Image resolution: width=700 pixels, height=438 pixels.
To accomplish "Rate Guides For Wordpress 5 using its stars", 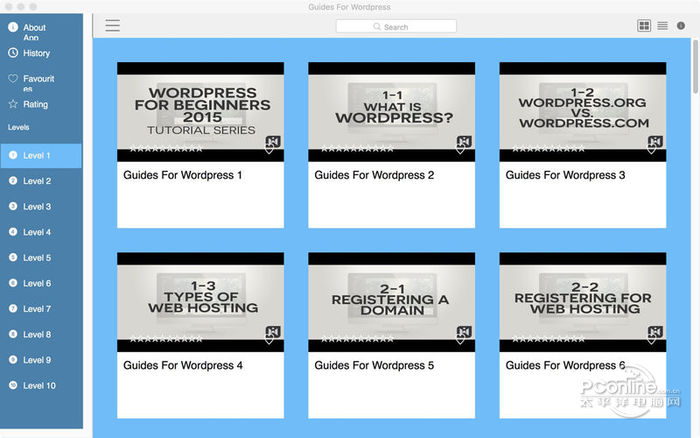I will [357, 339].
